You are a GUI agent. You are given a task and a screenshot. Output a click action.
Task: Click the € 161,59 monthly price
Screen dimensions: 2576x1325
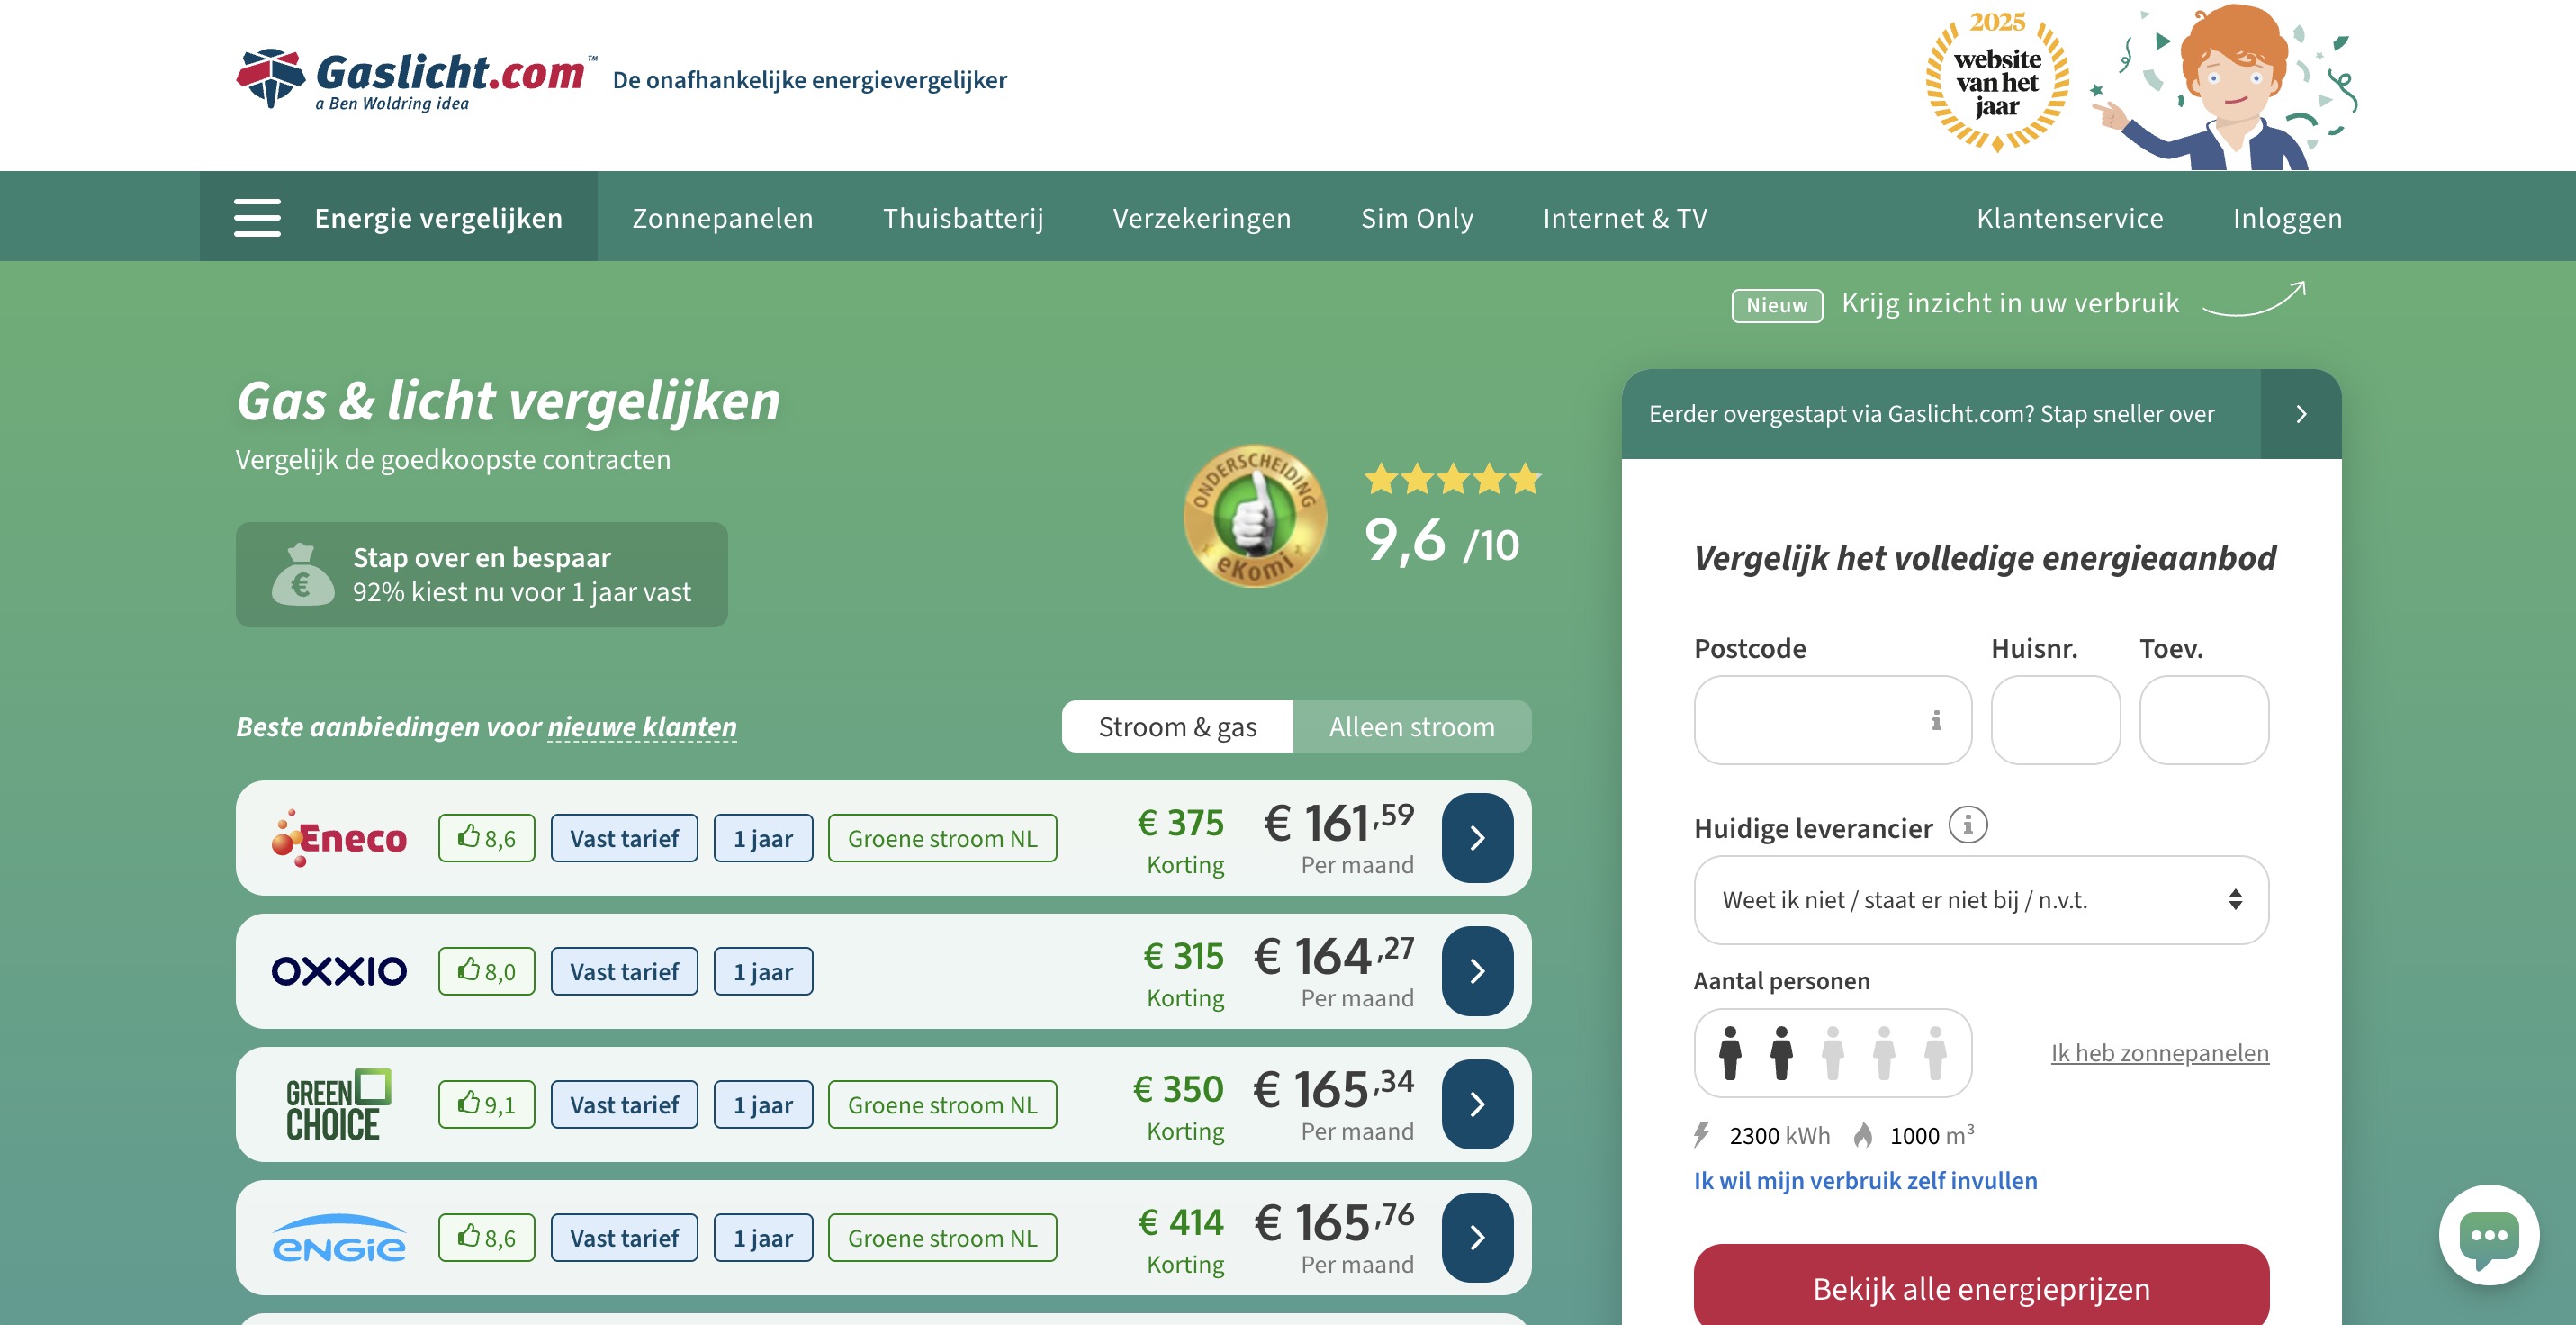pos(1338,823)
